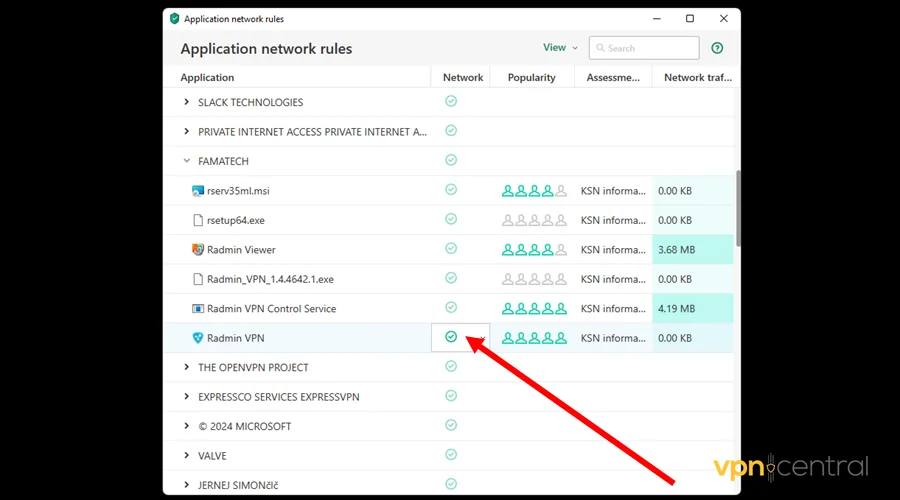Open network permission dropdown for Radmin VPN
900x500 pixels.
point(460,338)
